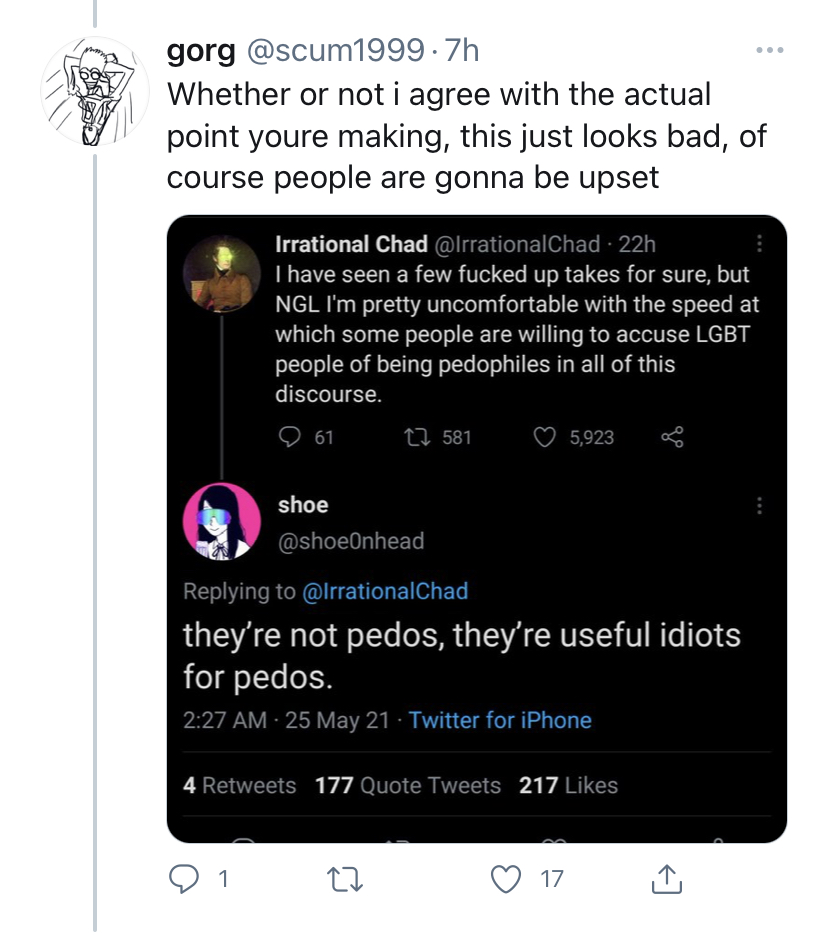Open Irrational Chad's profile avatar

tap(222, 273)
